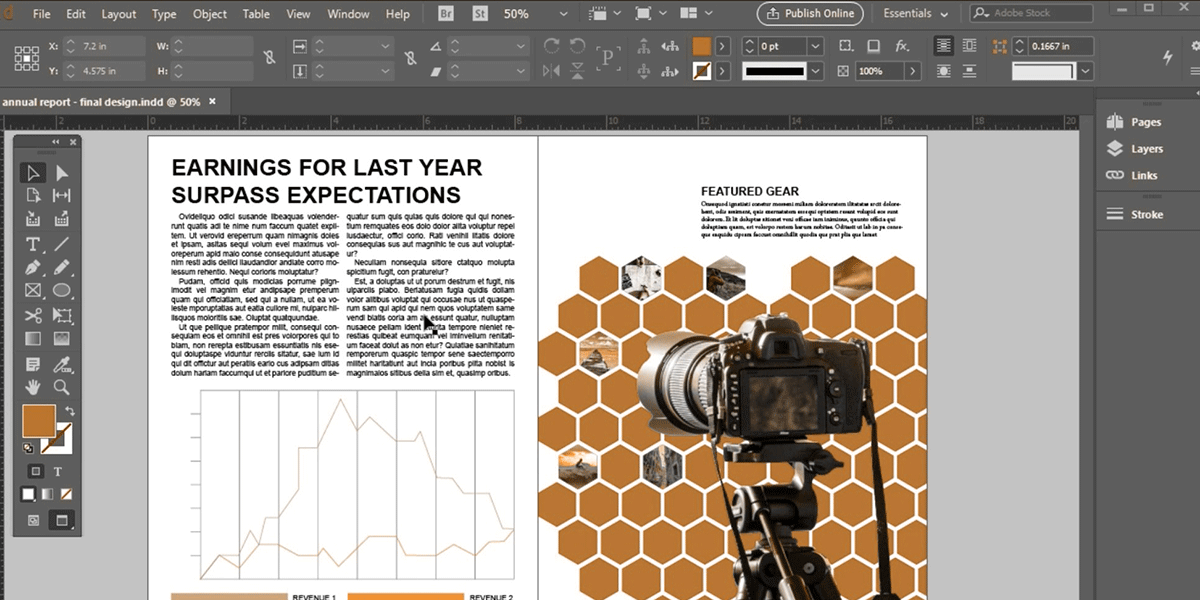1200x600 pixels.
Task: Select the Pen tool
Action: click(33, 268)
